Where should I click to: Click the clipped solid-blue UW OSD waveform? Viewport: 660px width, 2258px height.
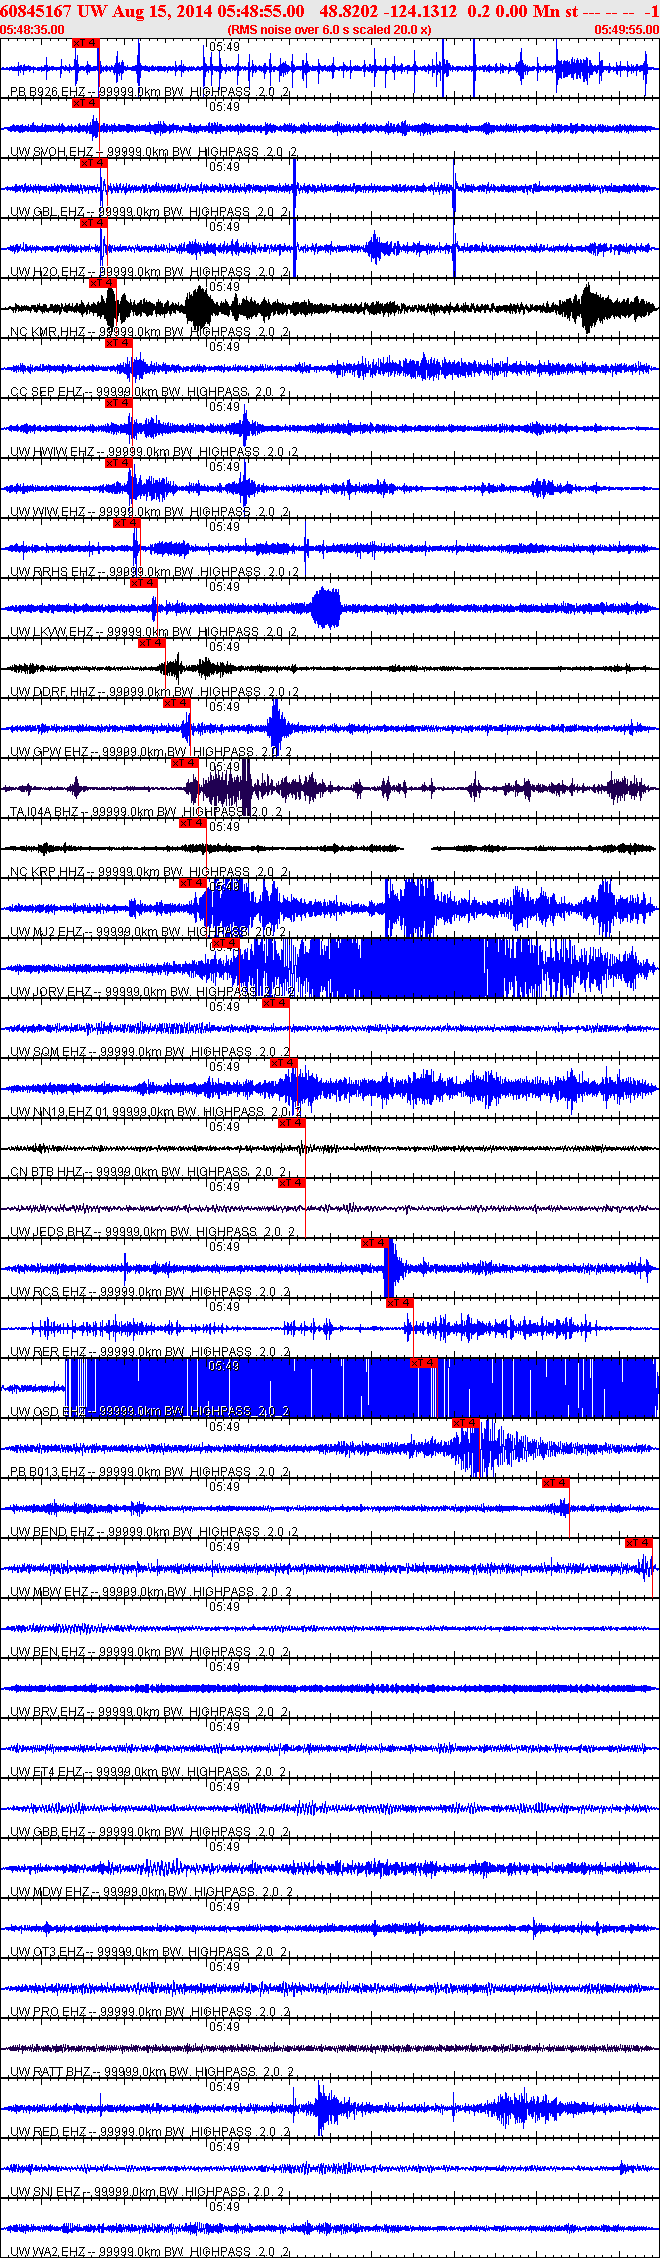(x=362, y=1388)
